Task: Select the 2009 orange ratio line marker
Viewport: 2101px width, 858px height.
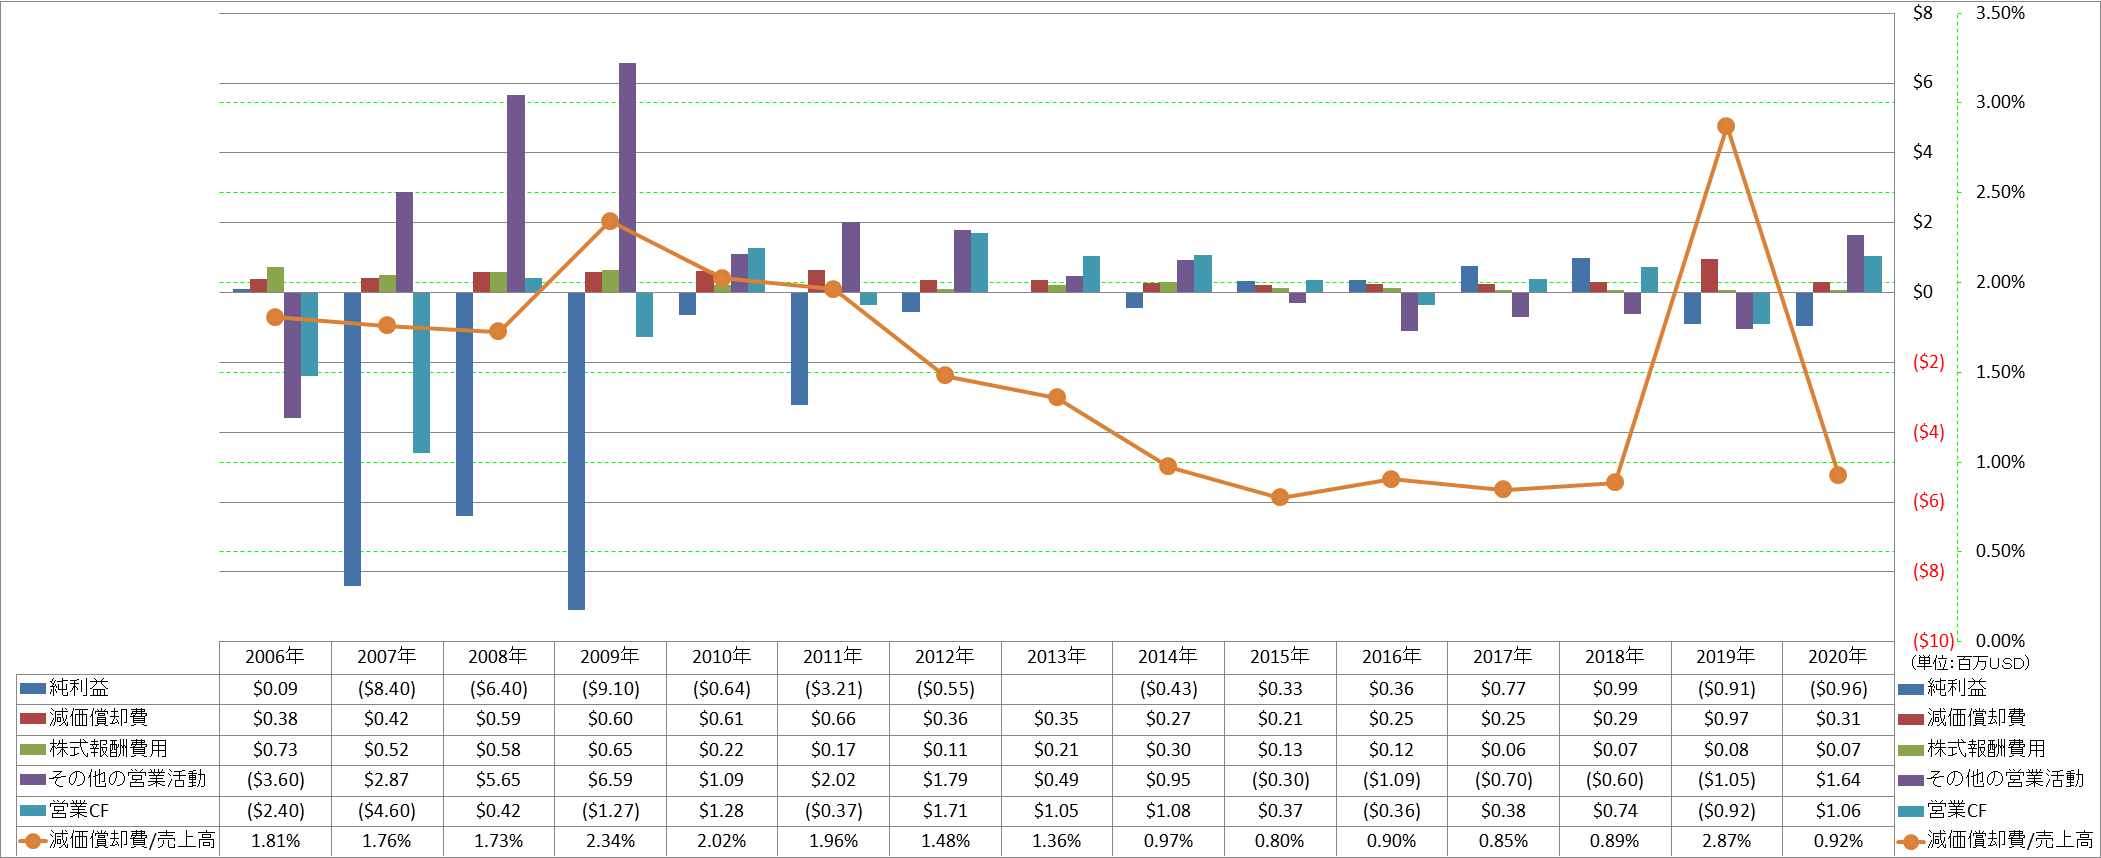Action: [x=610, y=221]
